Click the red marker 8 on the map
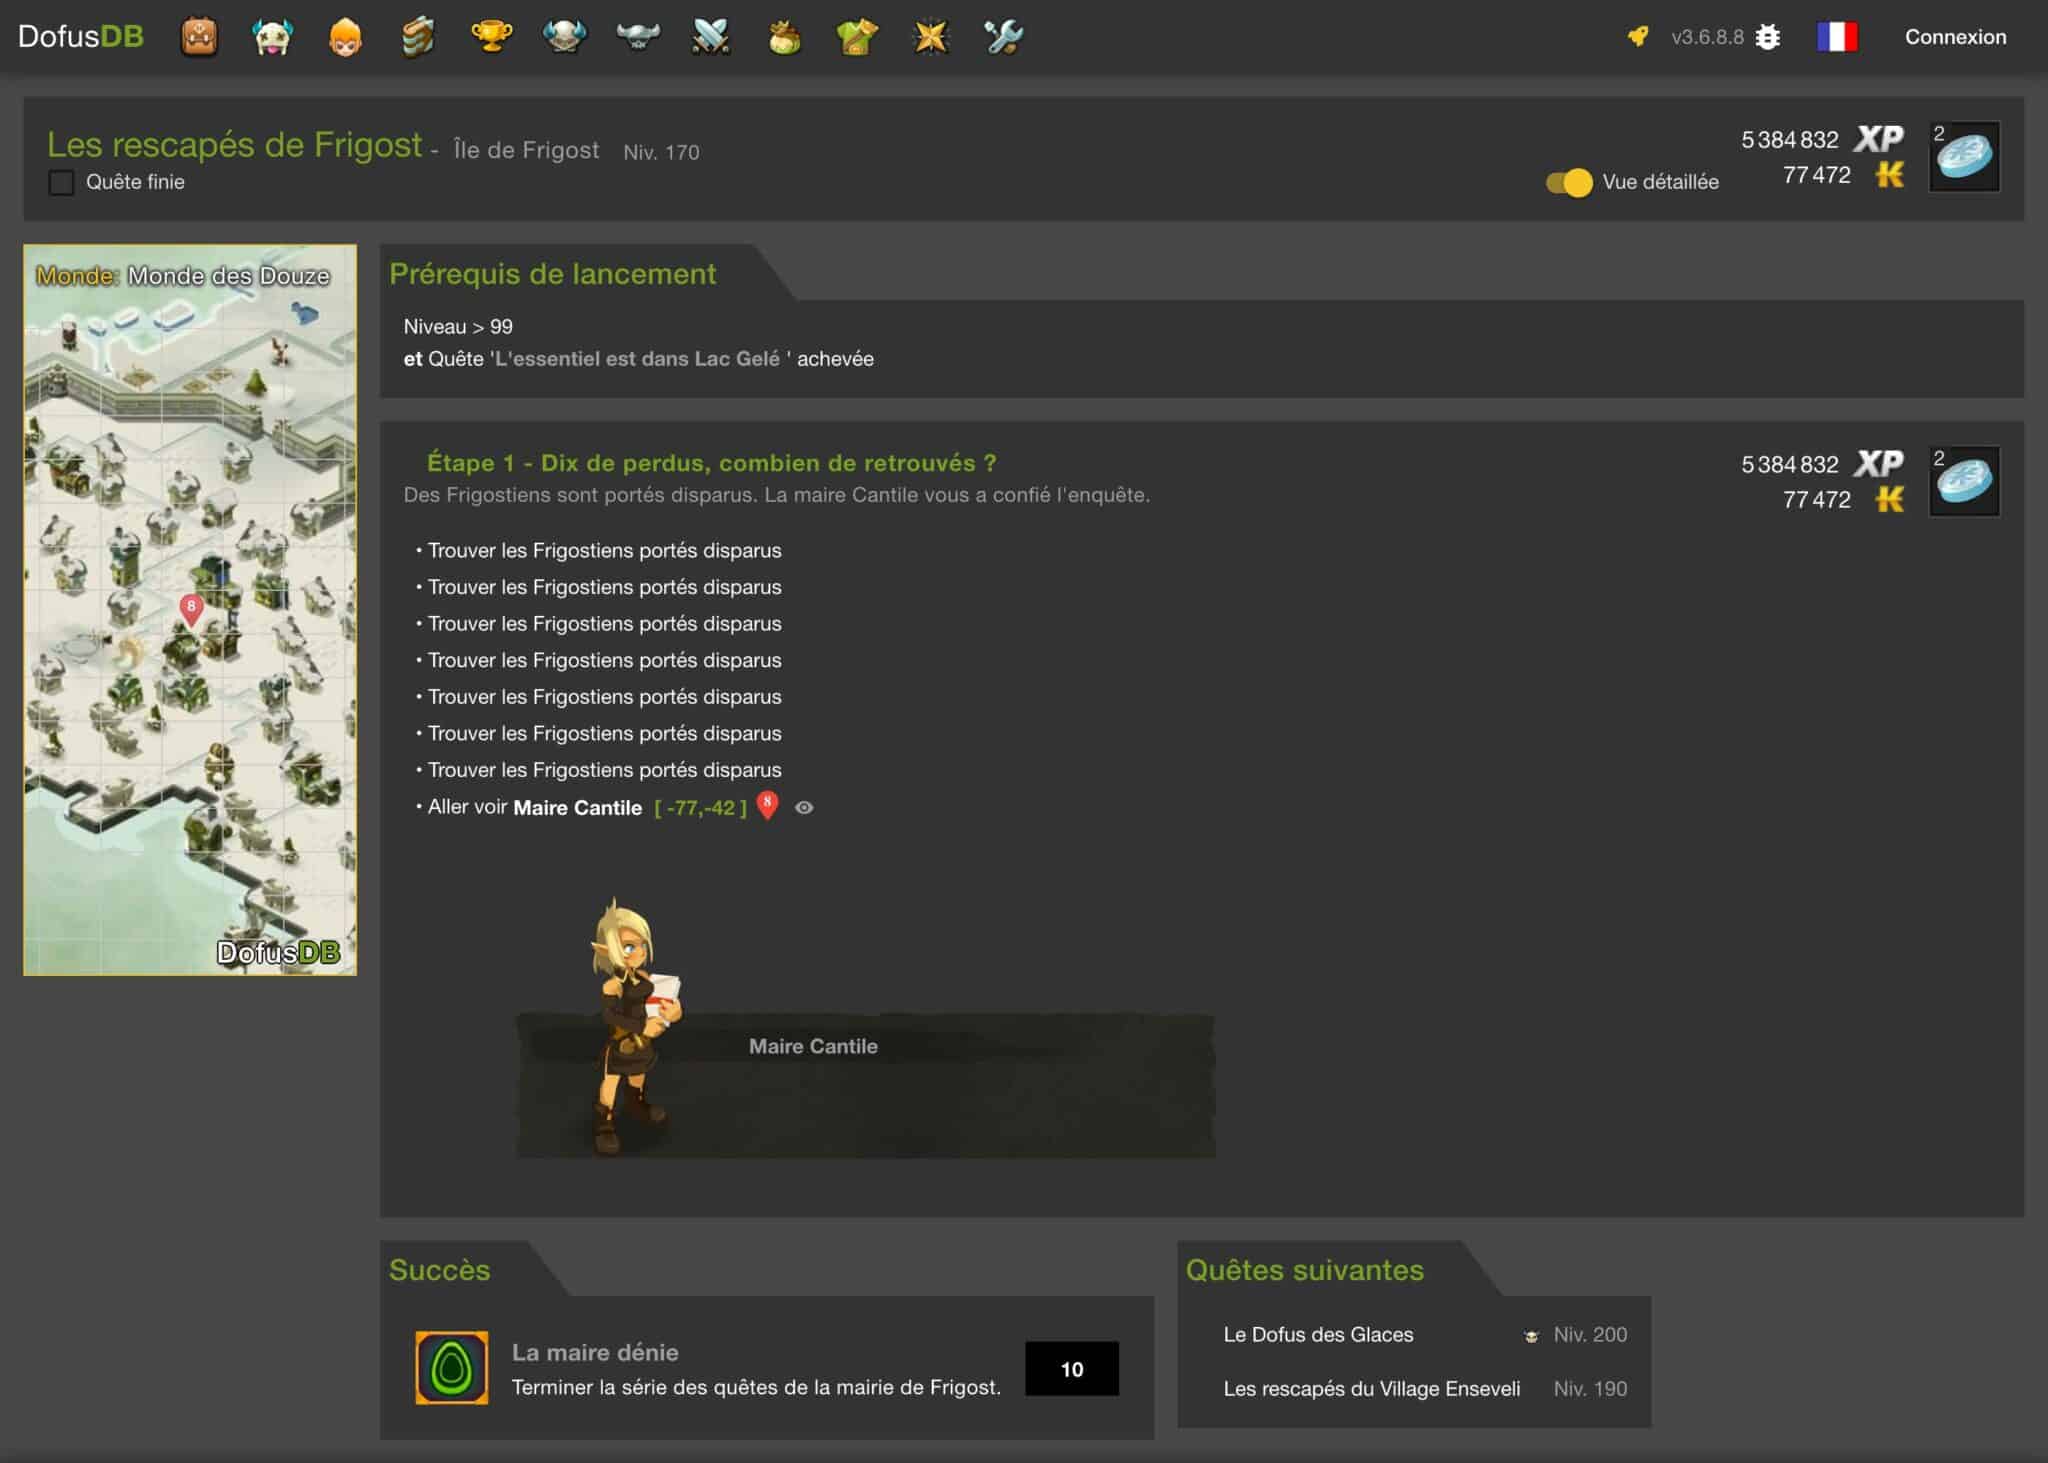This screenshot has height=1463, width=2048. point(191,608)
